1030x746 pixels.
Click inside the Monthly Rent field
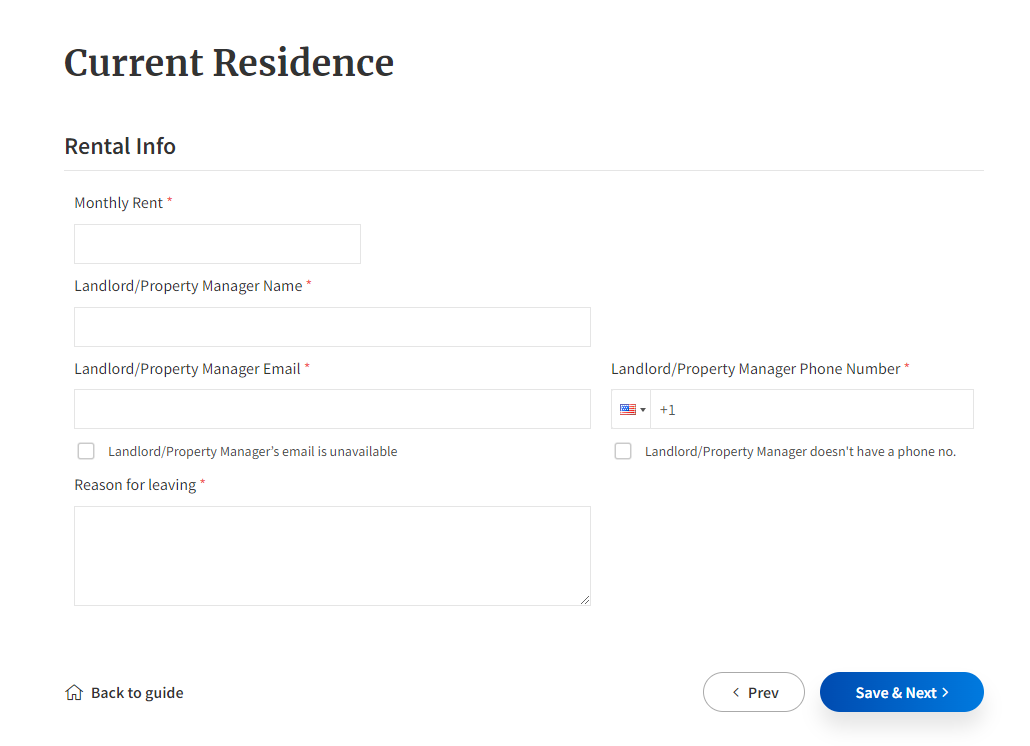tap(217, 243)
